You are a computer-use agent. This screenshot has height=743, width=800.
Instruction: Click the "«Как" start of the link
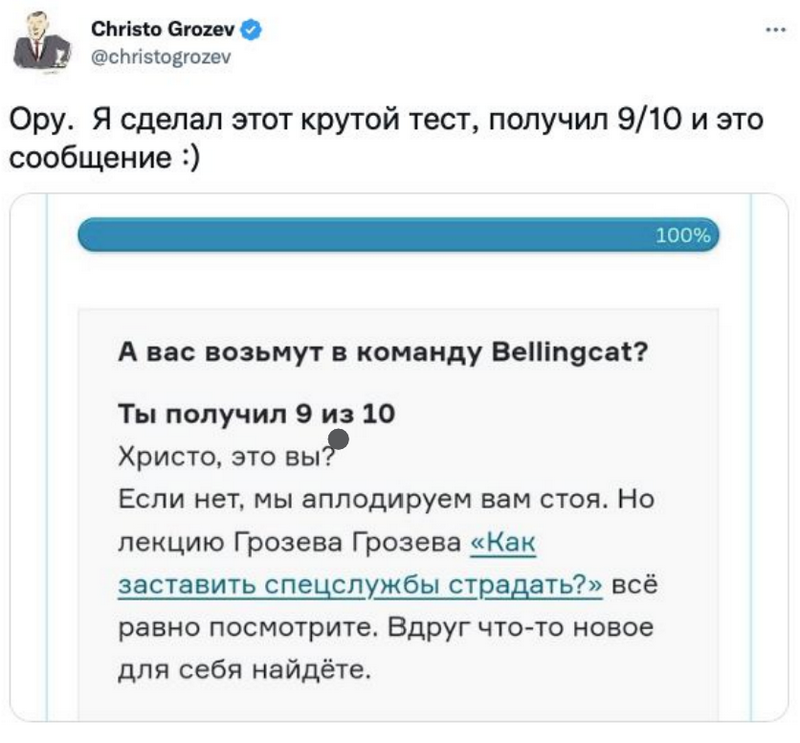pyautogui.click(x=504, y=543)
